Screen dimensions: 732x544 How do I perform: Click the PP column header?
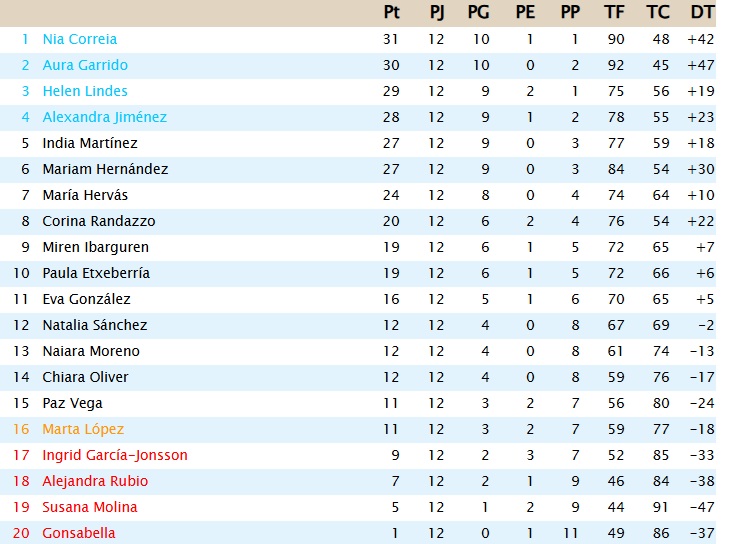click(570, 12)
